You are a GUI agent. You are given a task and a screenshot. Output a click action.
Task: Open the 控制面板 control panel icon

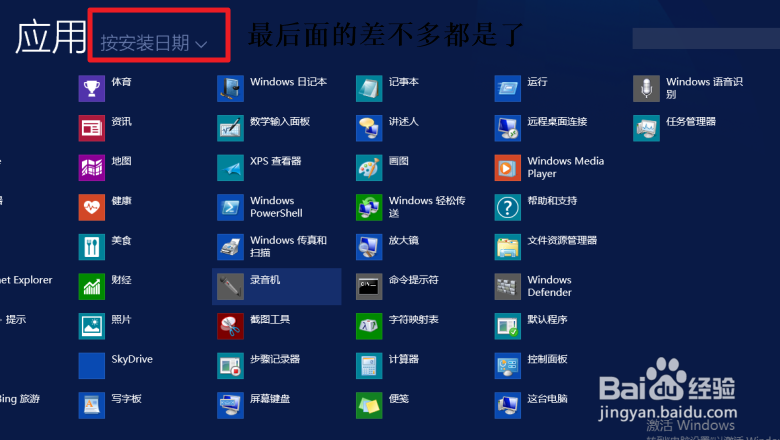coord(507,365)
